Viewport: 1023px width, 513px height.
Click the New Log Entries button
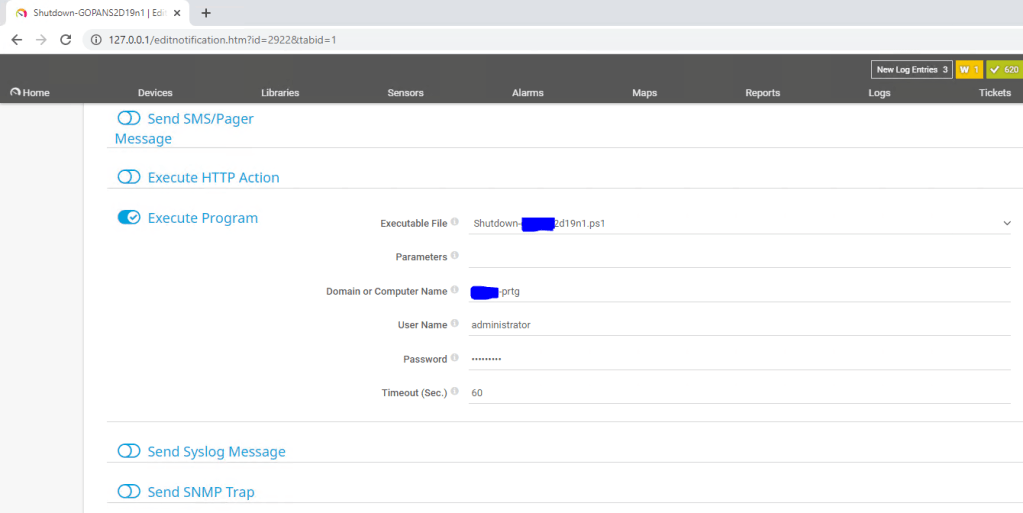click(x=911, y=70)
